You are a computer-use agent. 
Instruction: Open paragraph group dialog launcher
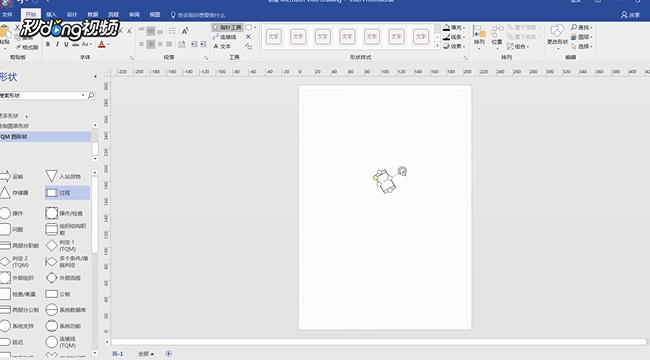206,58
